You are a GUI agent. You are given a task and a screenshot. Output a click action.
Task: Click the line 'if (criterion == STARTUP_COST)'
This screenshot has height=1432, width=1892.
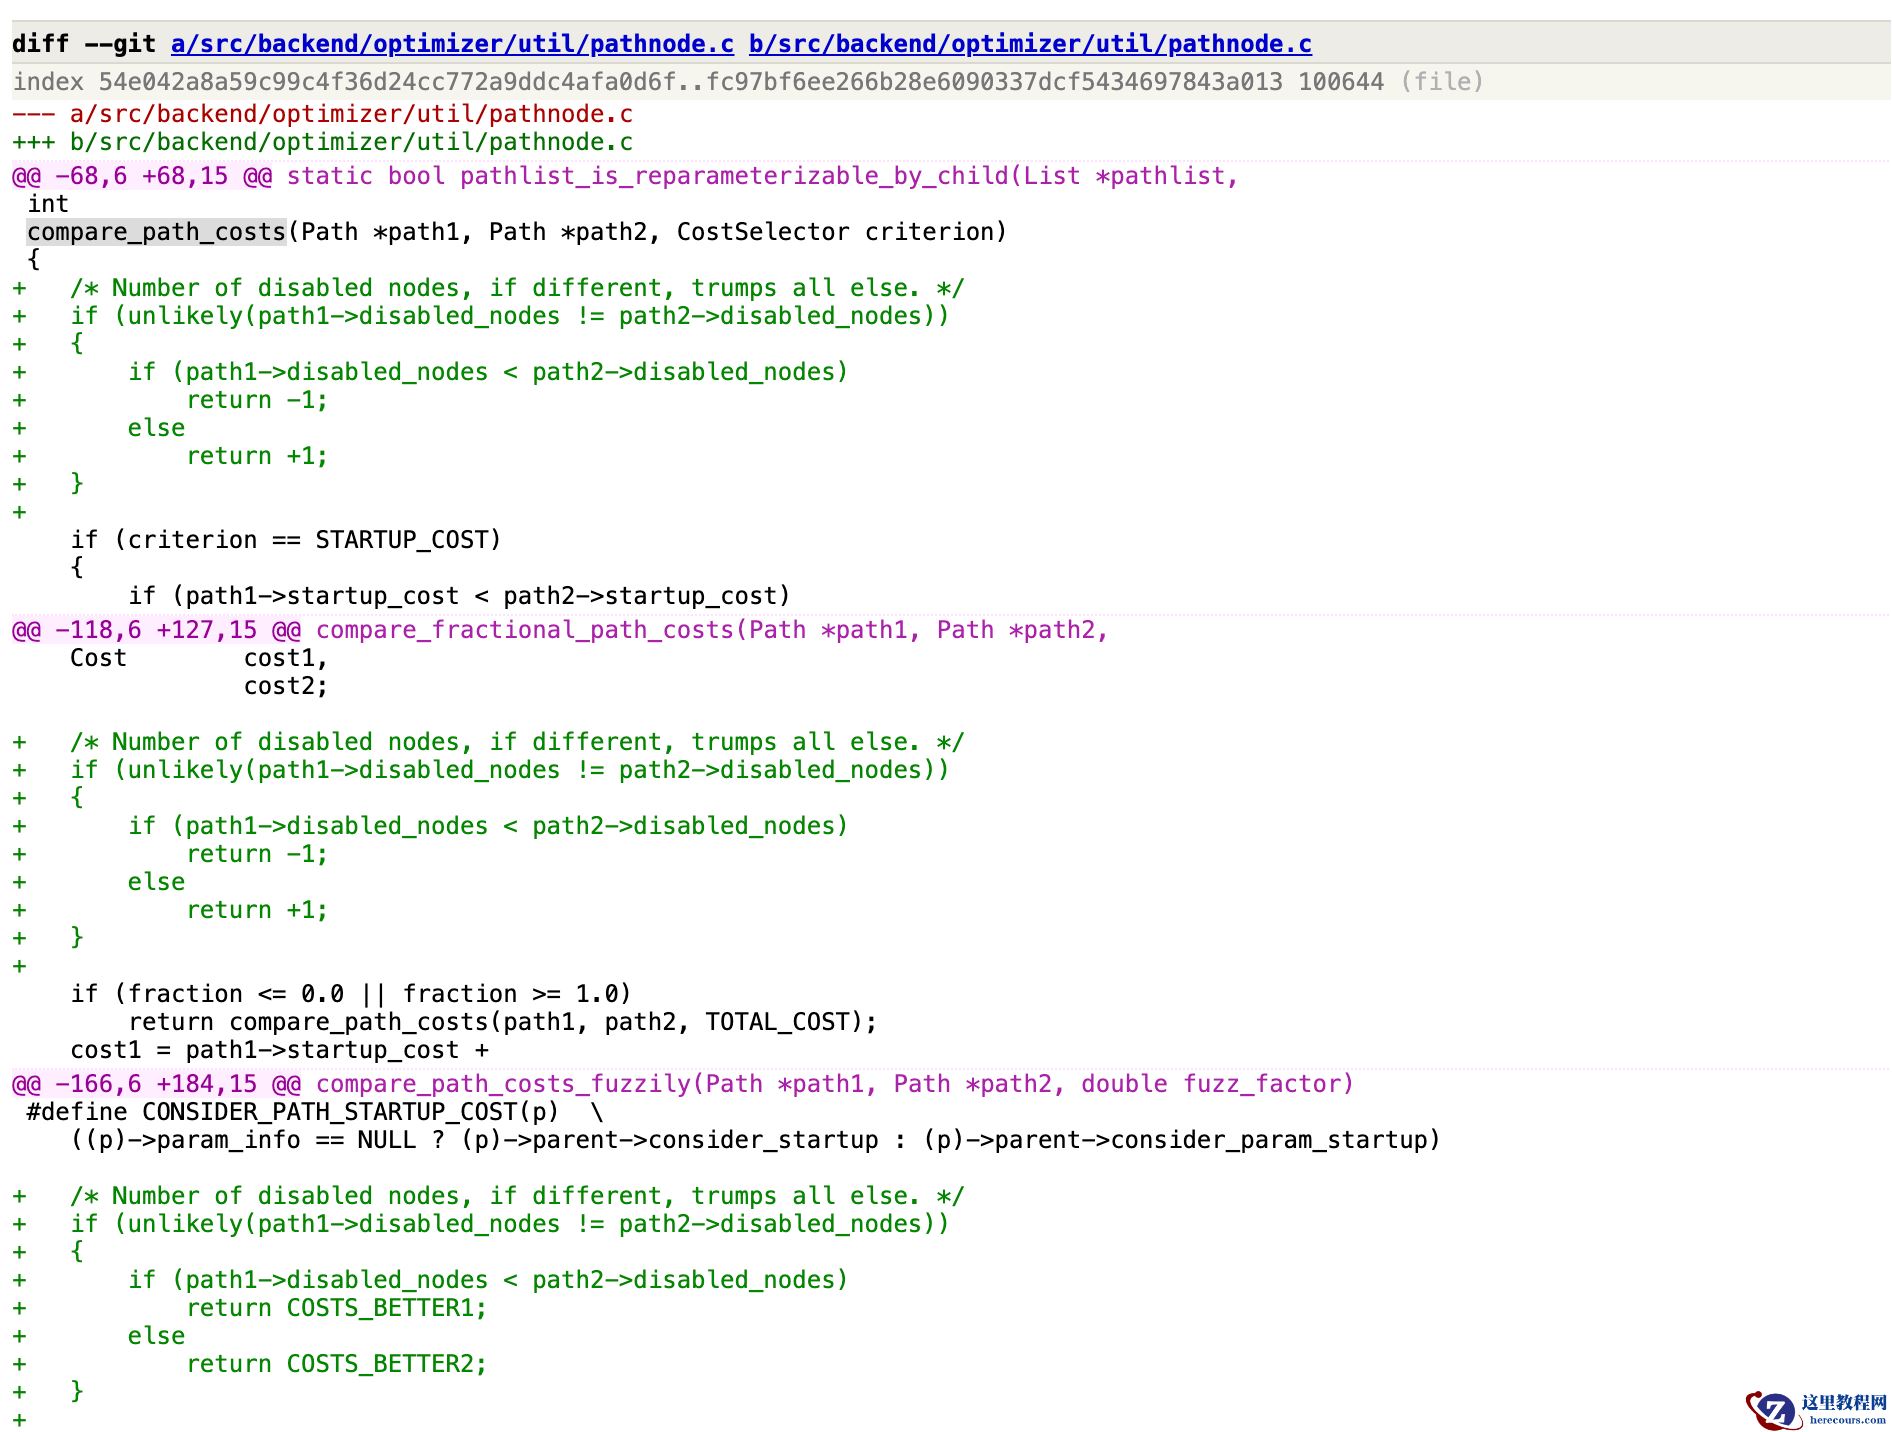[285, 540]
